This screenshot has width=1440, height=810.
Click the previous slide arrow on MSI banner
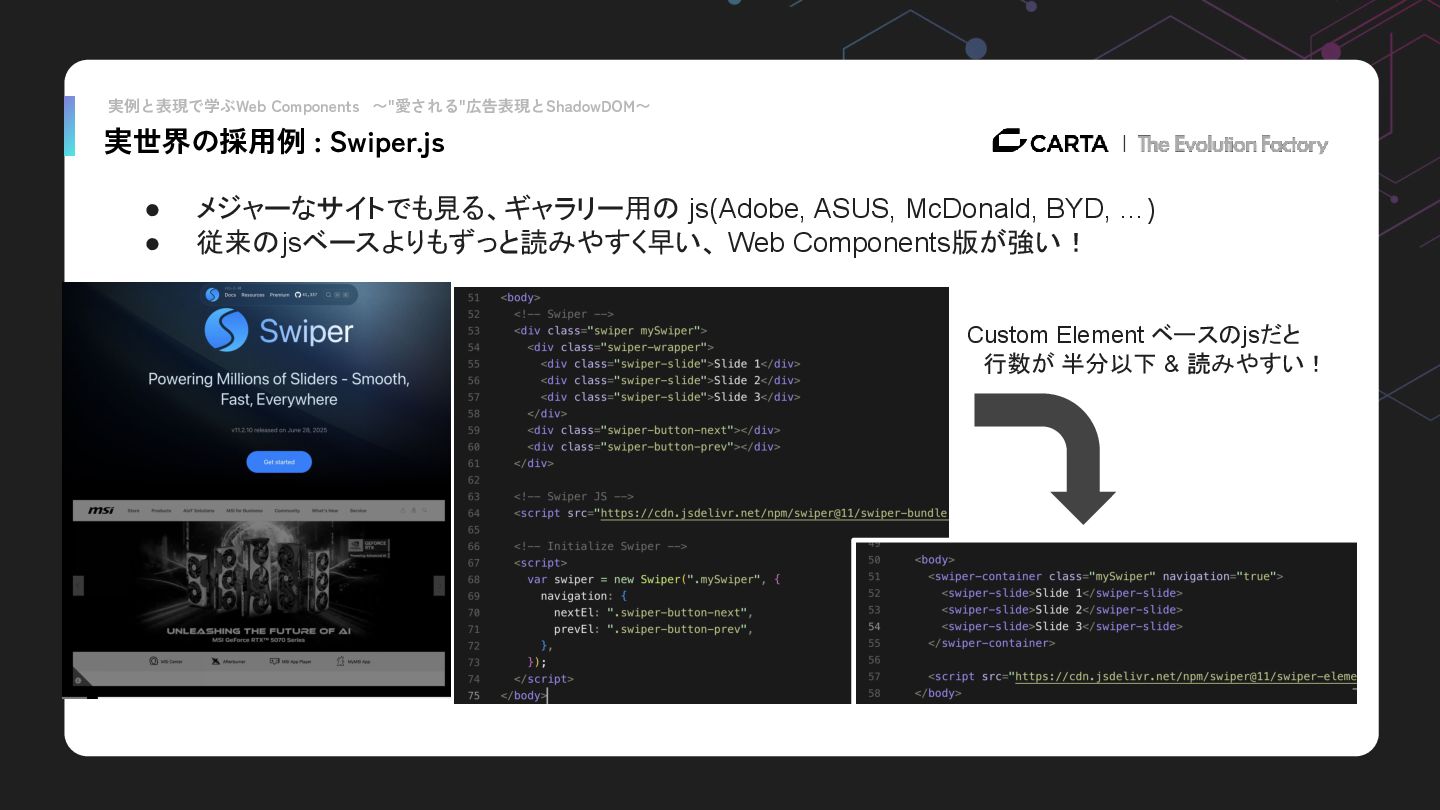click(x=78, y=586)
